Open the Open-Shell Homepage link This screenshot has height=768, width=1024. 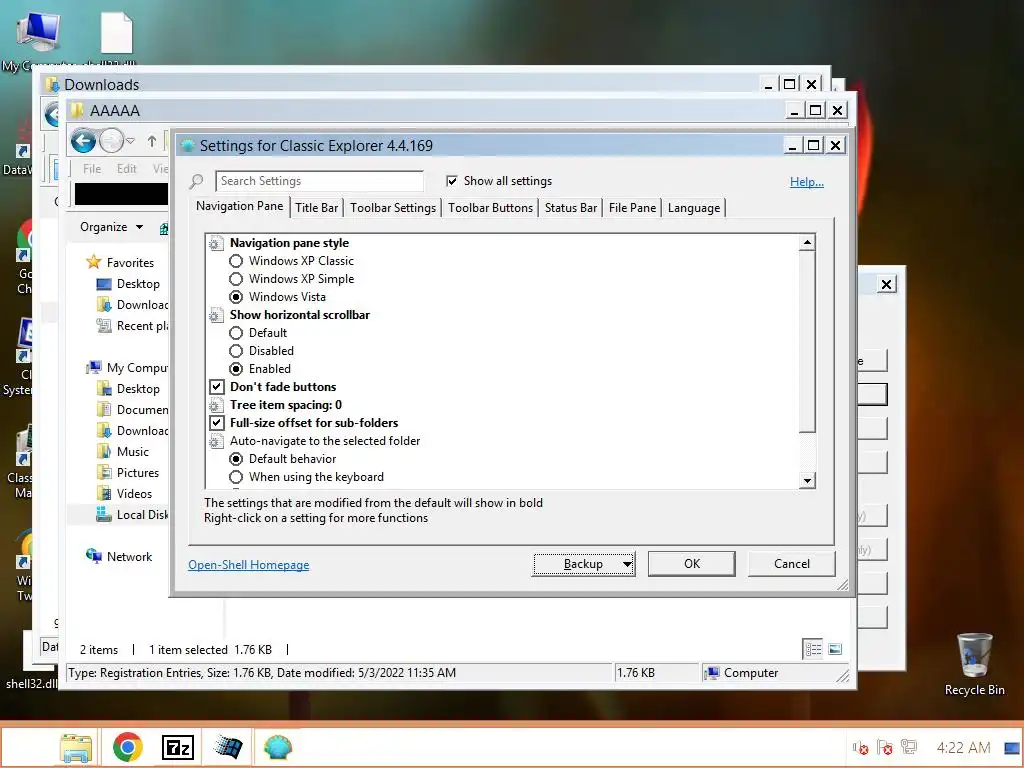click(248, 565)
